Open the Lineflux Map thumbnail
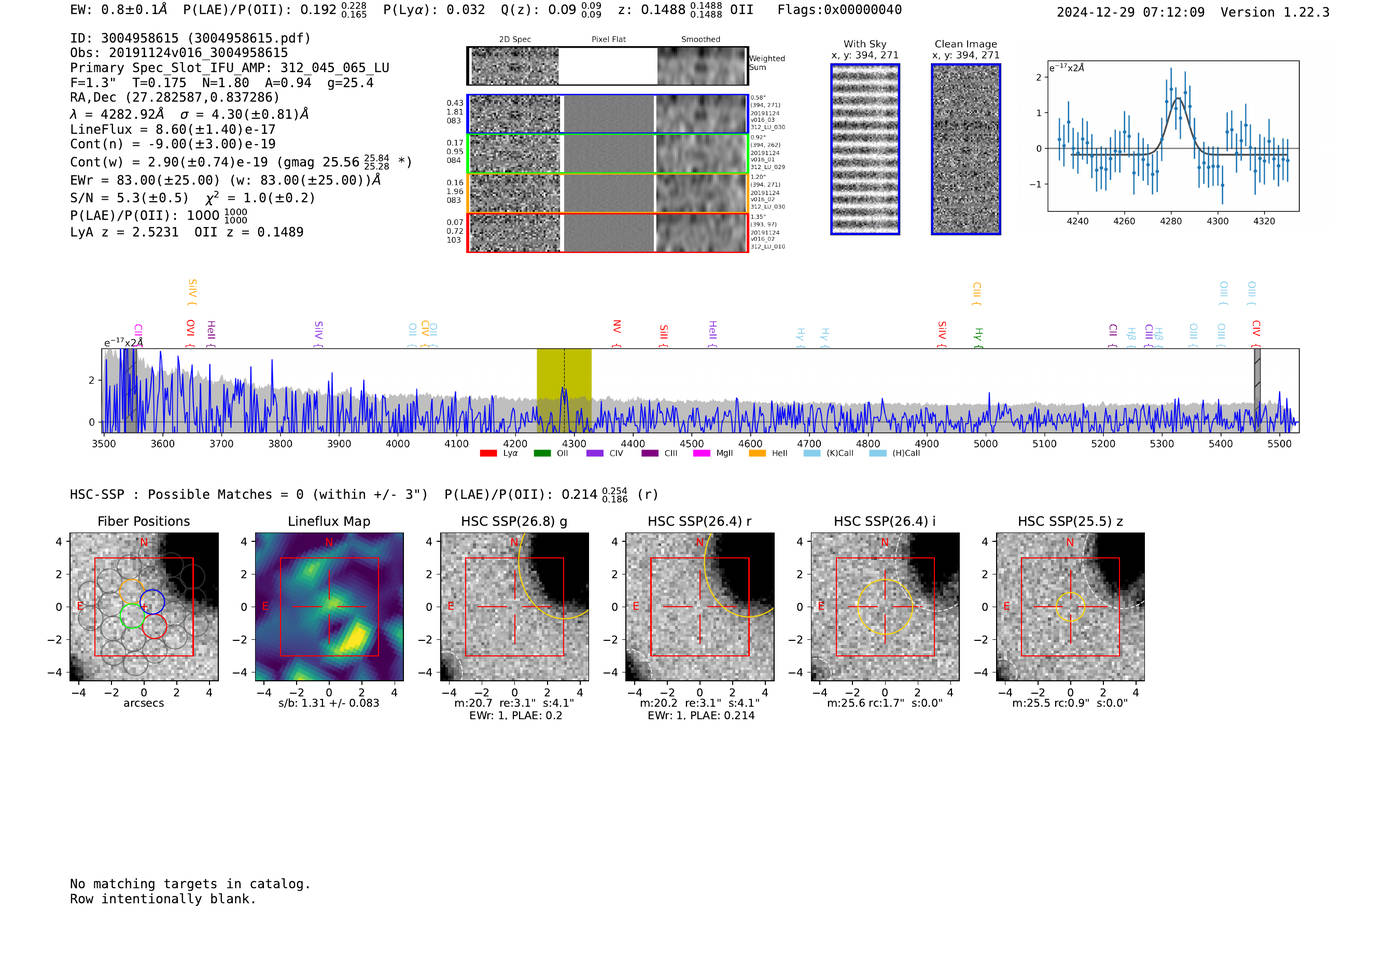 (x=329, y=607)
